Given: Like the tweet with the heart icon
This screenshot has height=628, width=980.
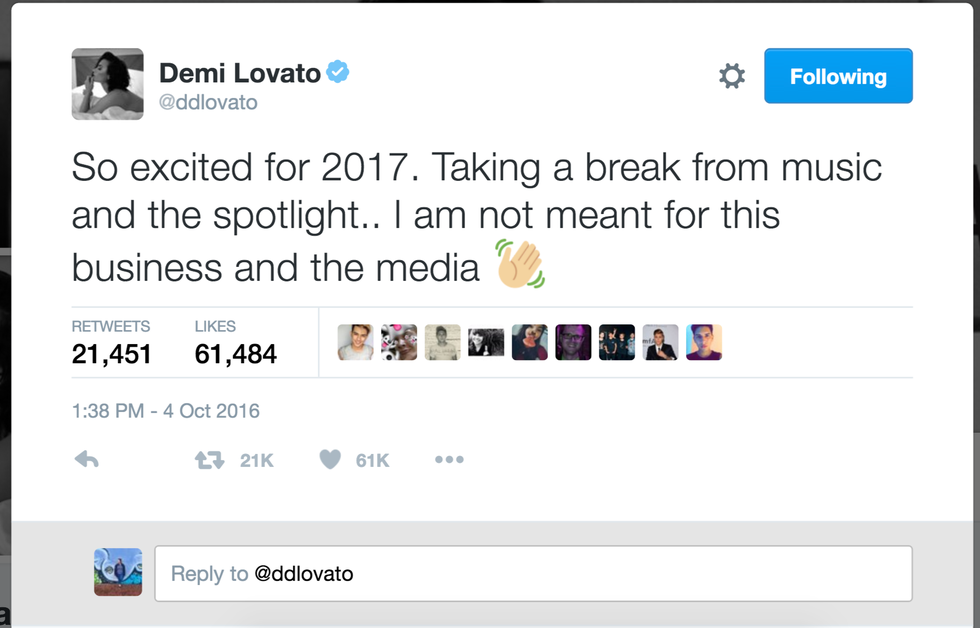Looking at the screenshot, I should coord(330,460).
